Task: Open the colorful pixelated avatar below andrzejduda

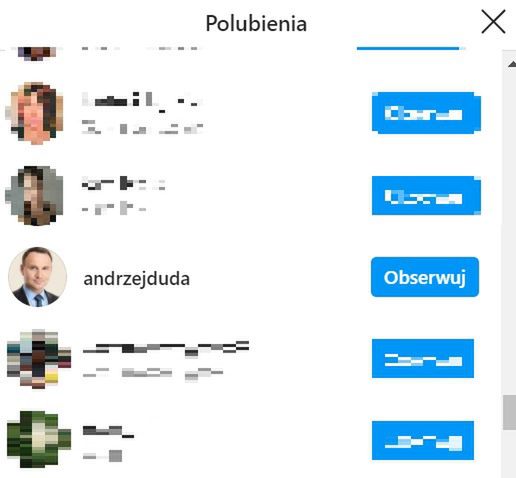Action: (39, 359)
